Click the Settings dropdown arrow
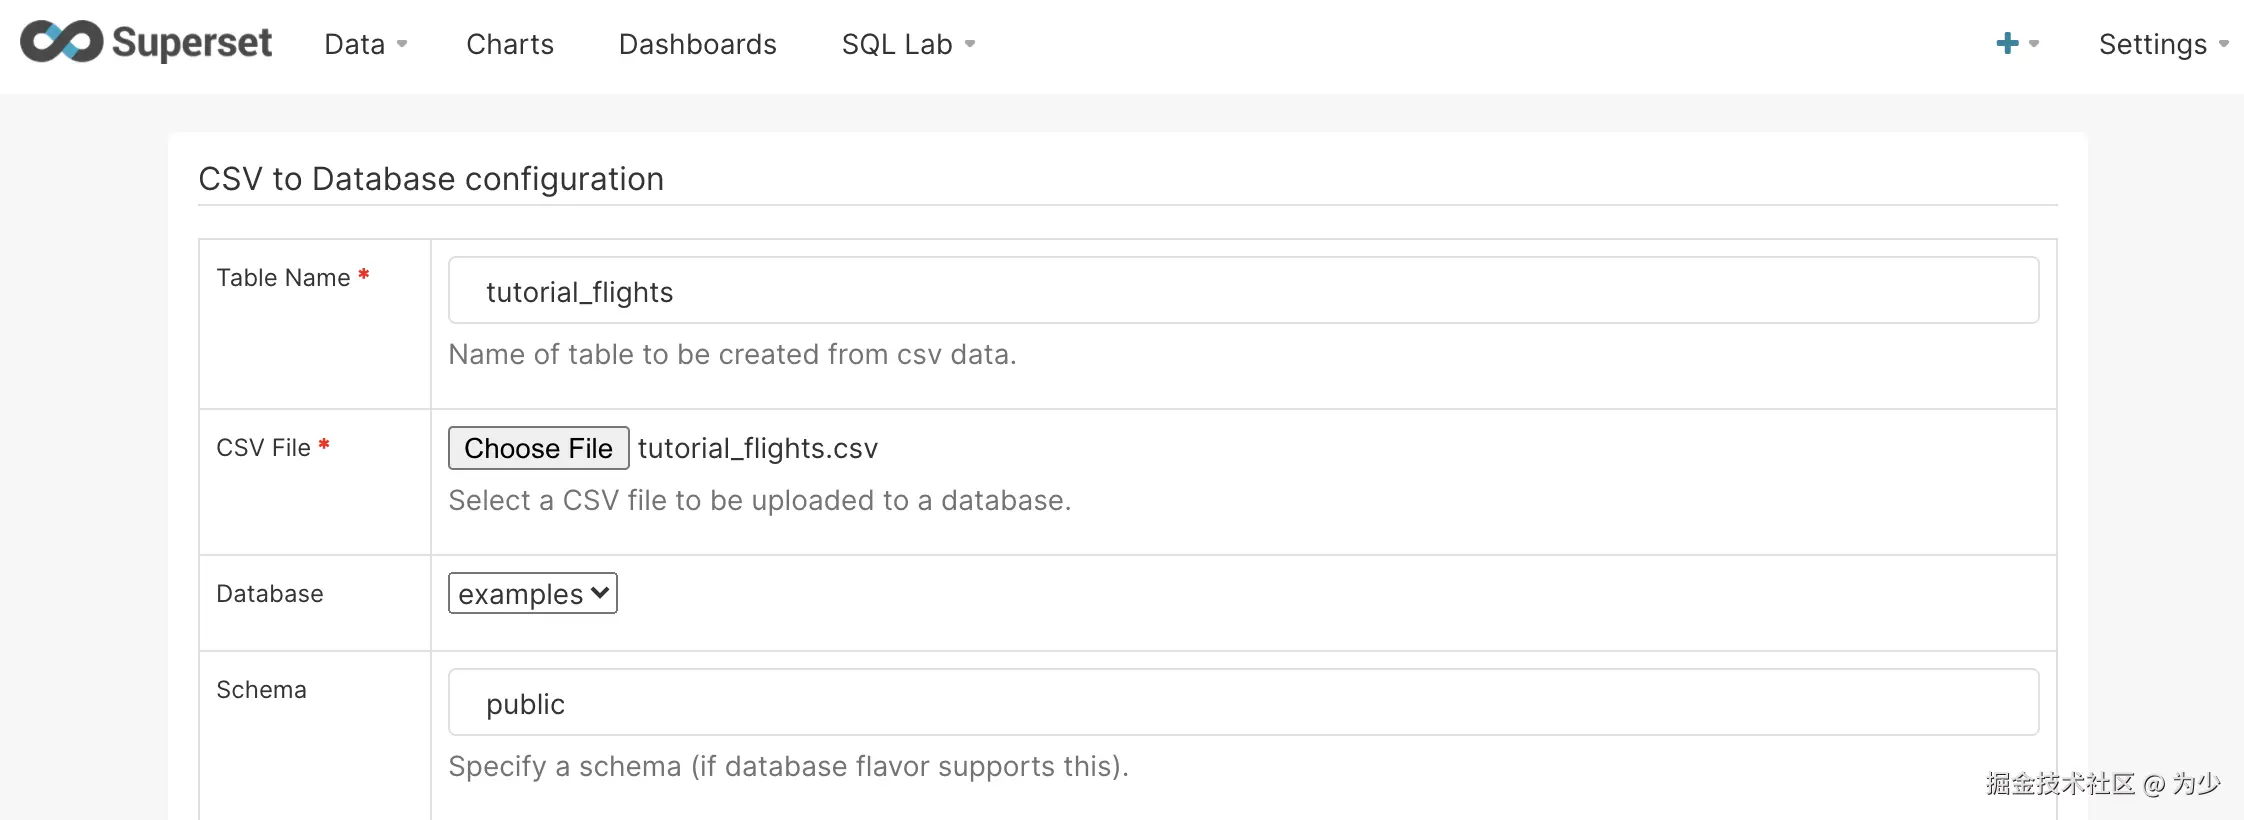 (2224, 44)
